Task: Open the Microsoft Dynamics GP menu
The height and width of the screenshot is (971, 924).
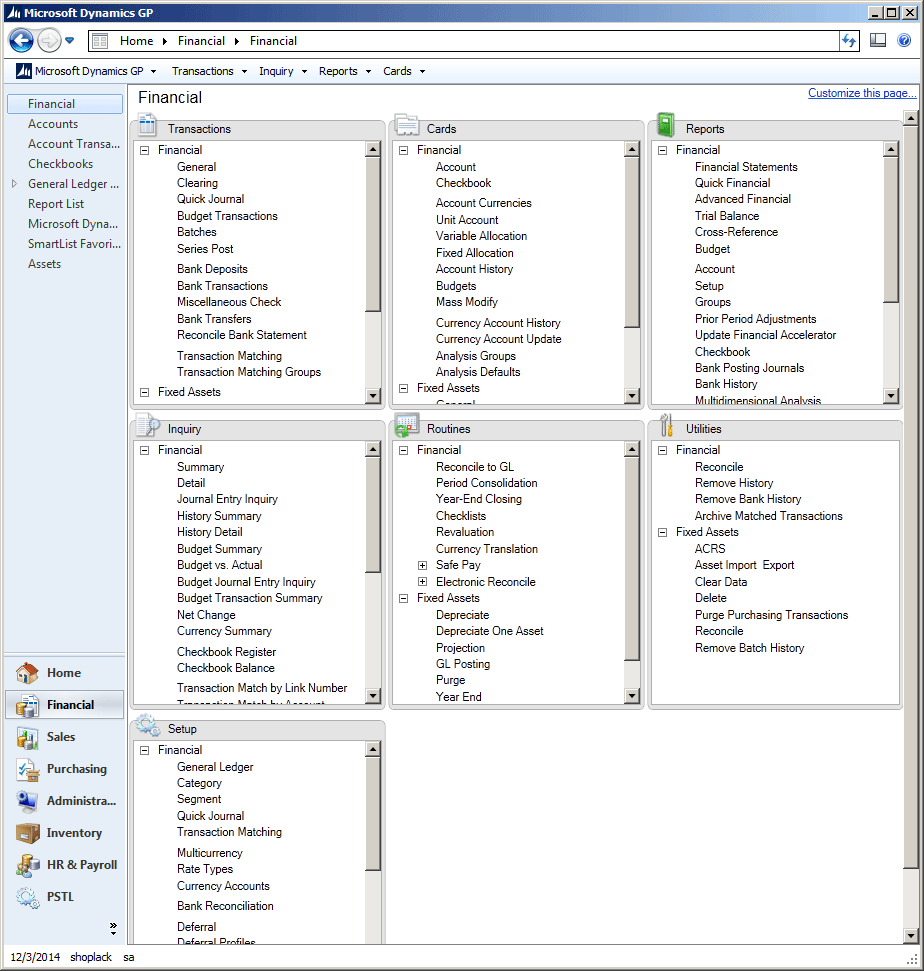Action: coord(89,71)
